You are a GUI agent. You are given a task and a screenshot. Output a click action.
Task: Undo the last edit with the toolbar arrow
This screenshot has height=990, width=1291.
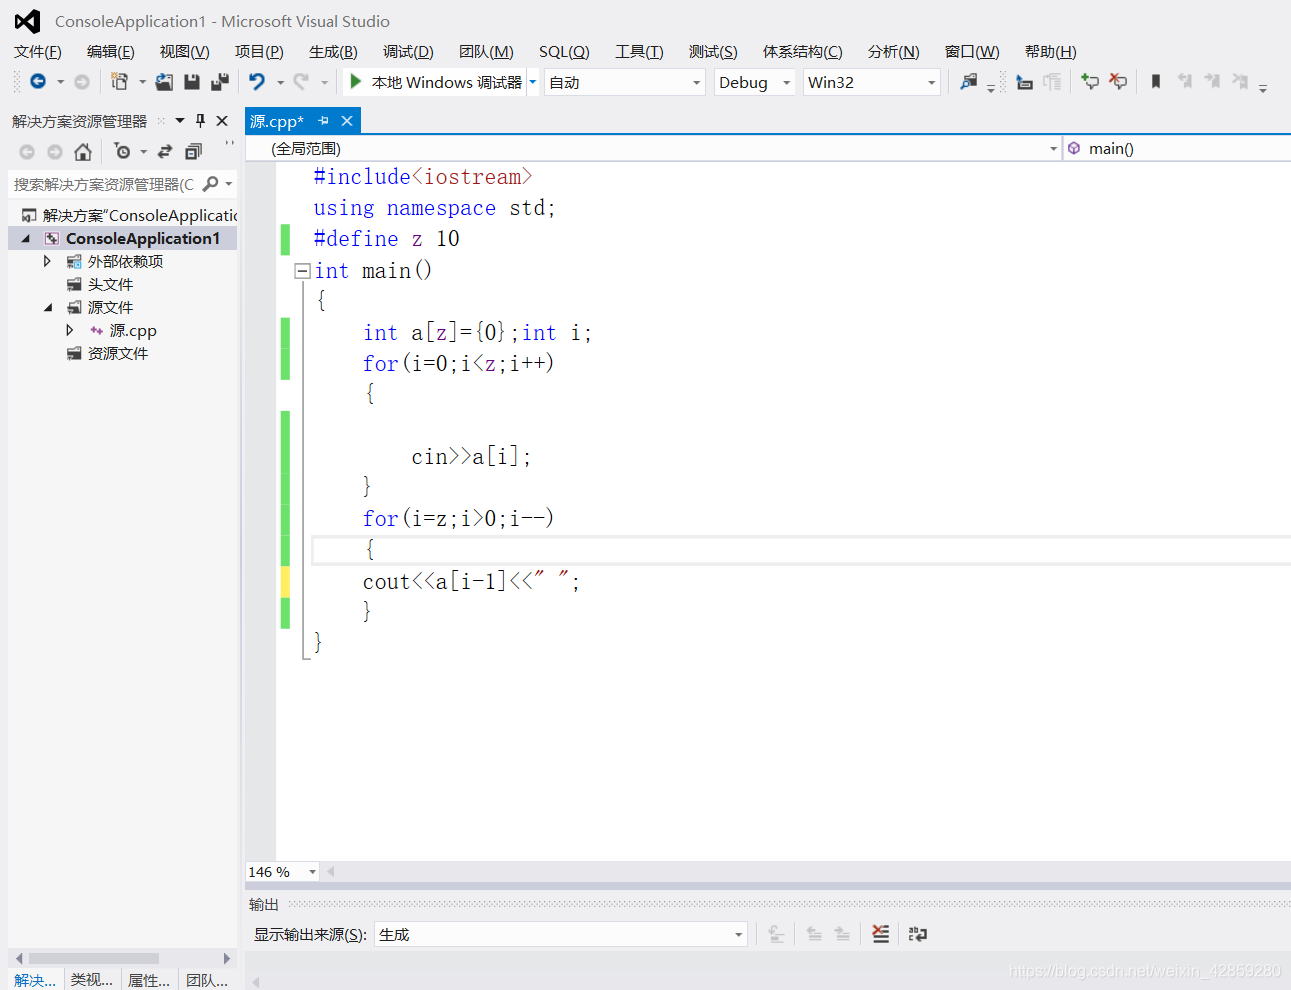click(257, 82)
